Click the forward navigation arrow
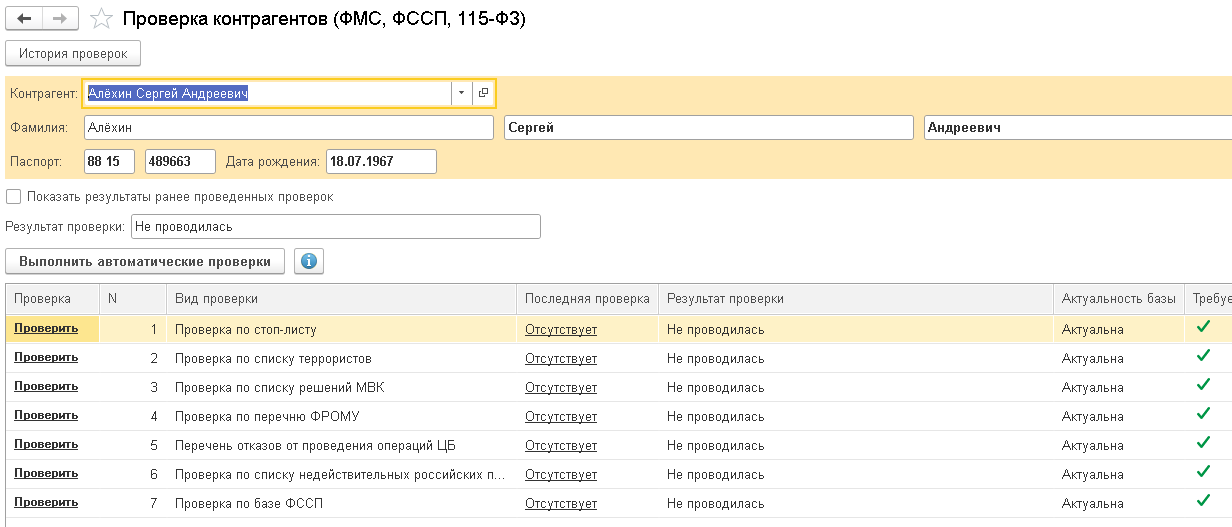 60,18
